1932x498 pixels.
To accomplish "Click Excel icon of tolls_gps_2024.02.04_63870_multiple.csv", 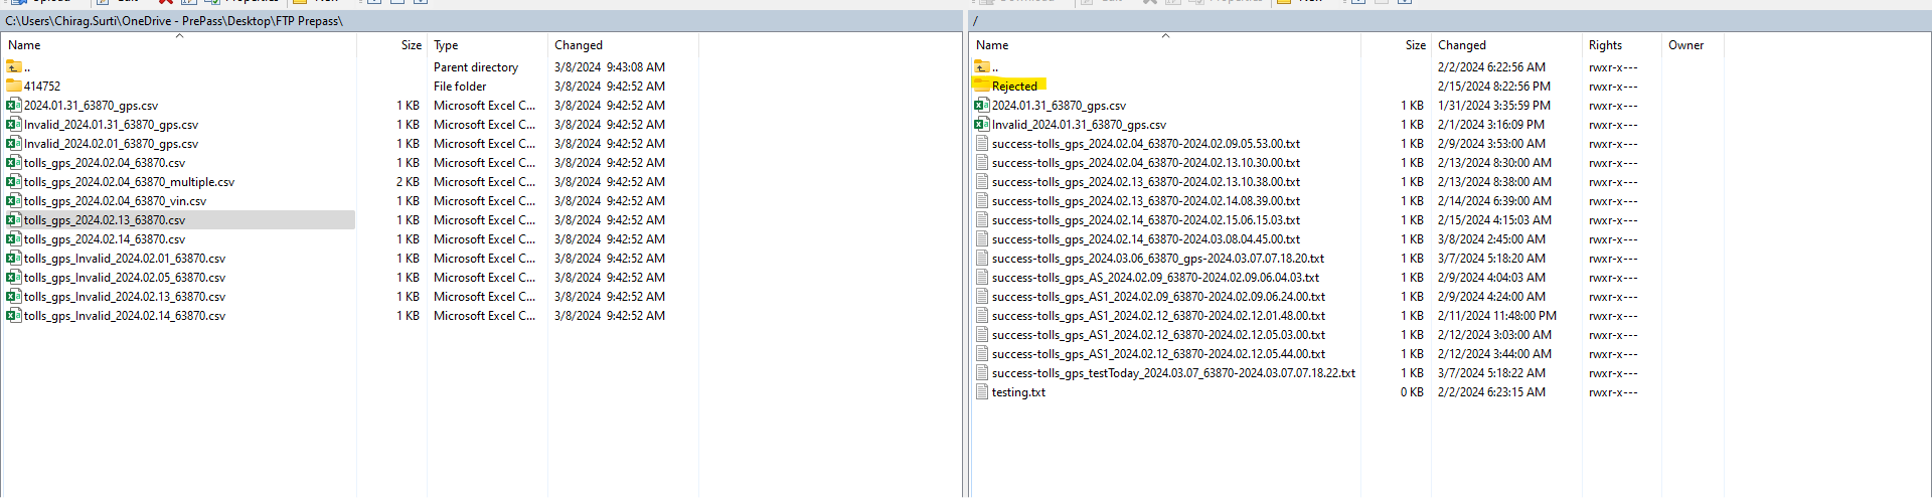I will click(14, 182).
